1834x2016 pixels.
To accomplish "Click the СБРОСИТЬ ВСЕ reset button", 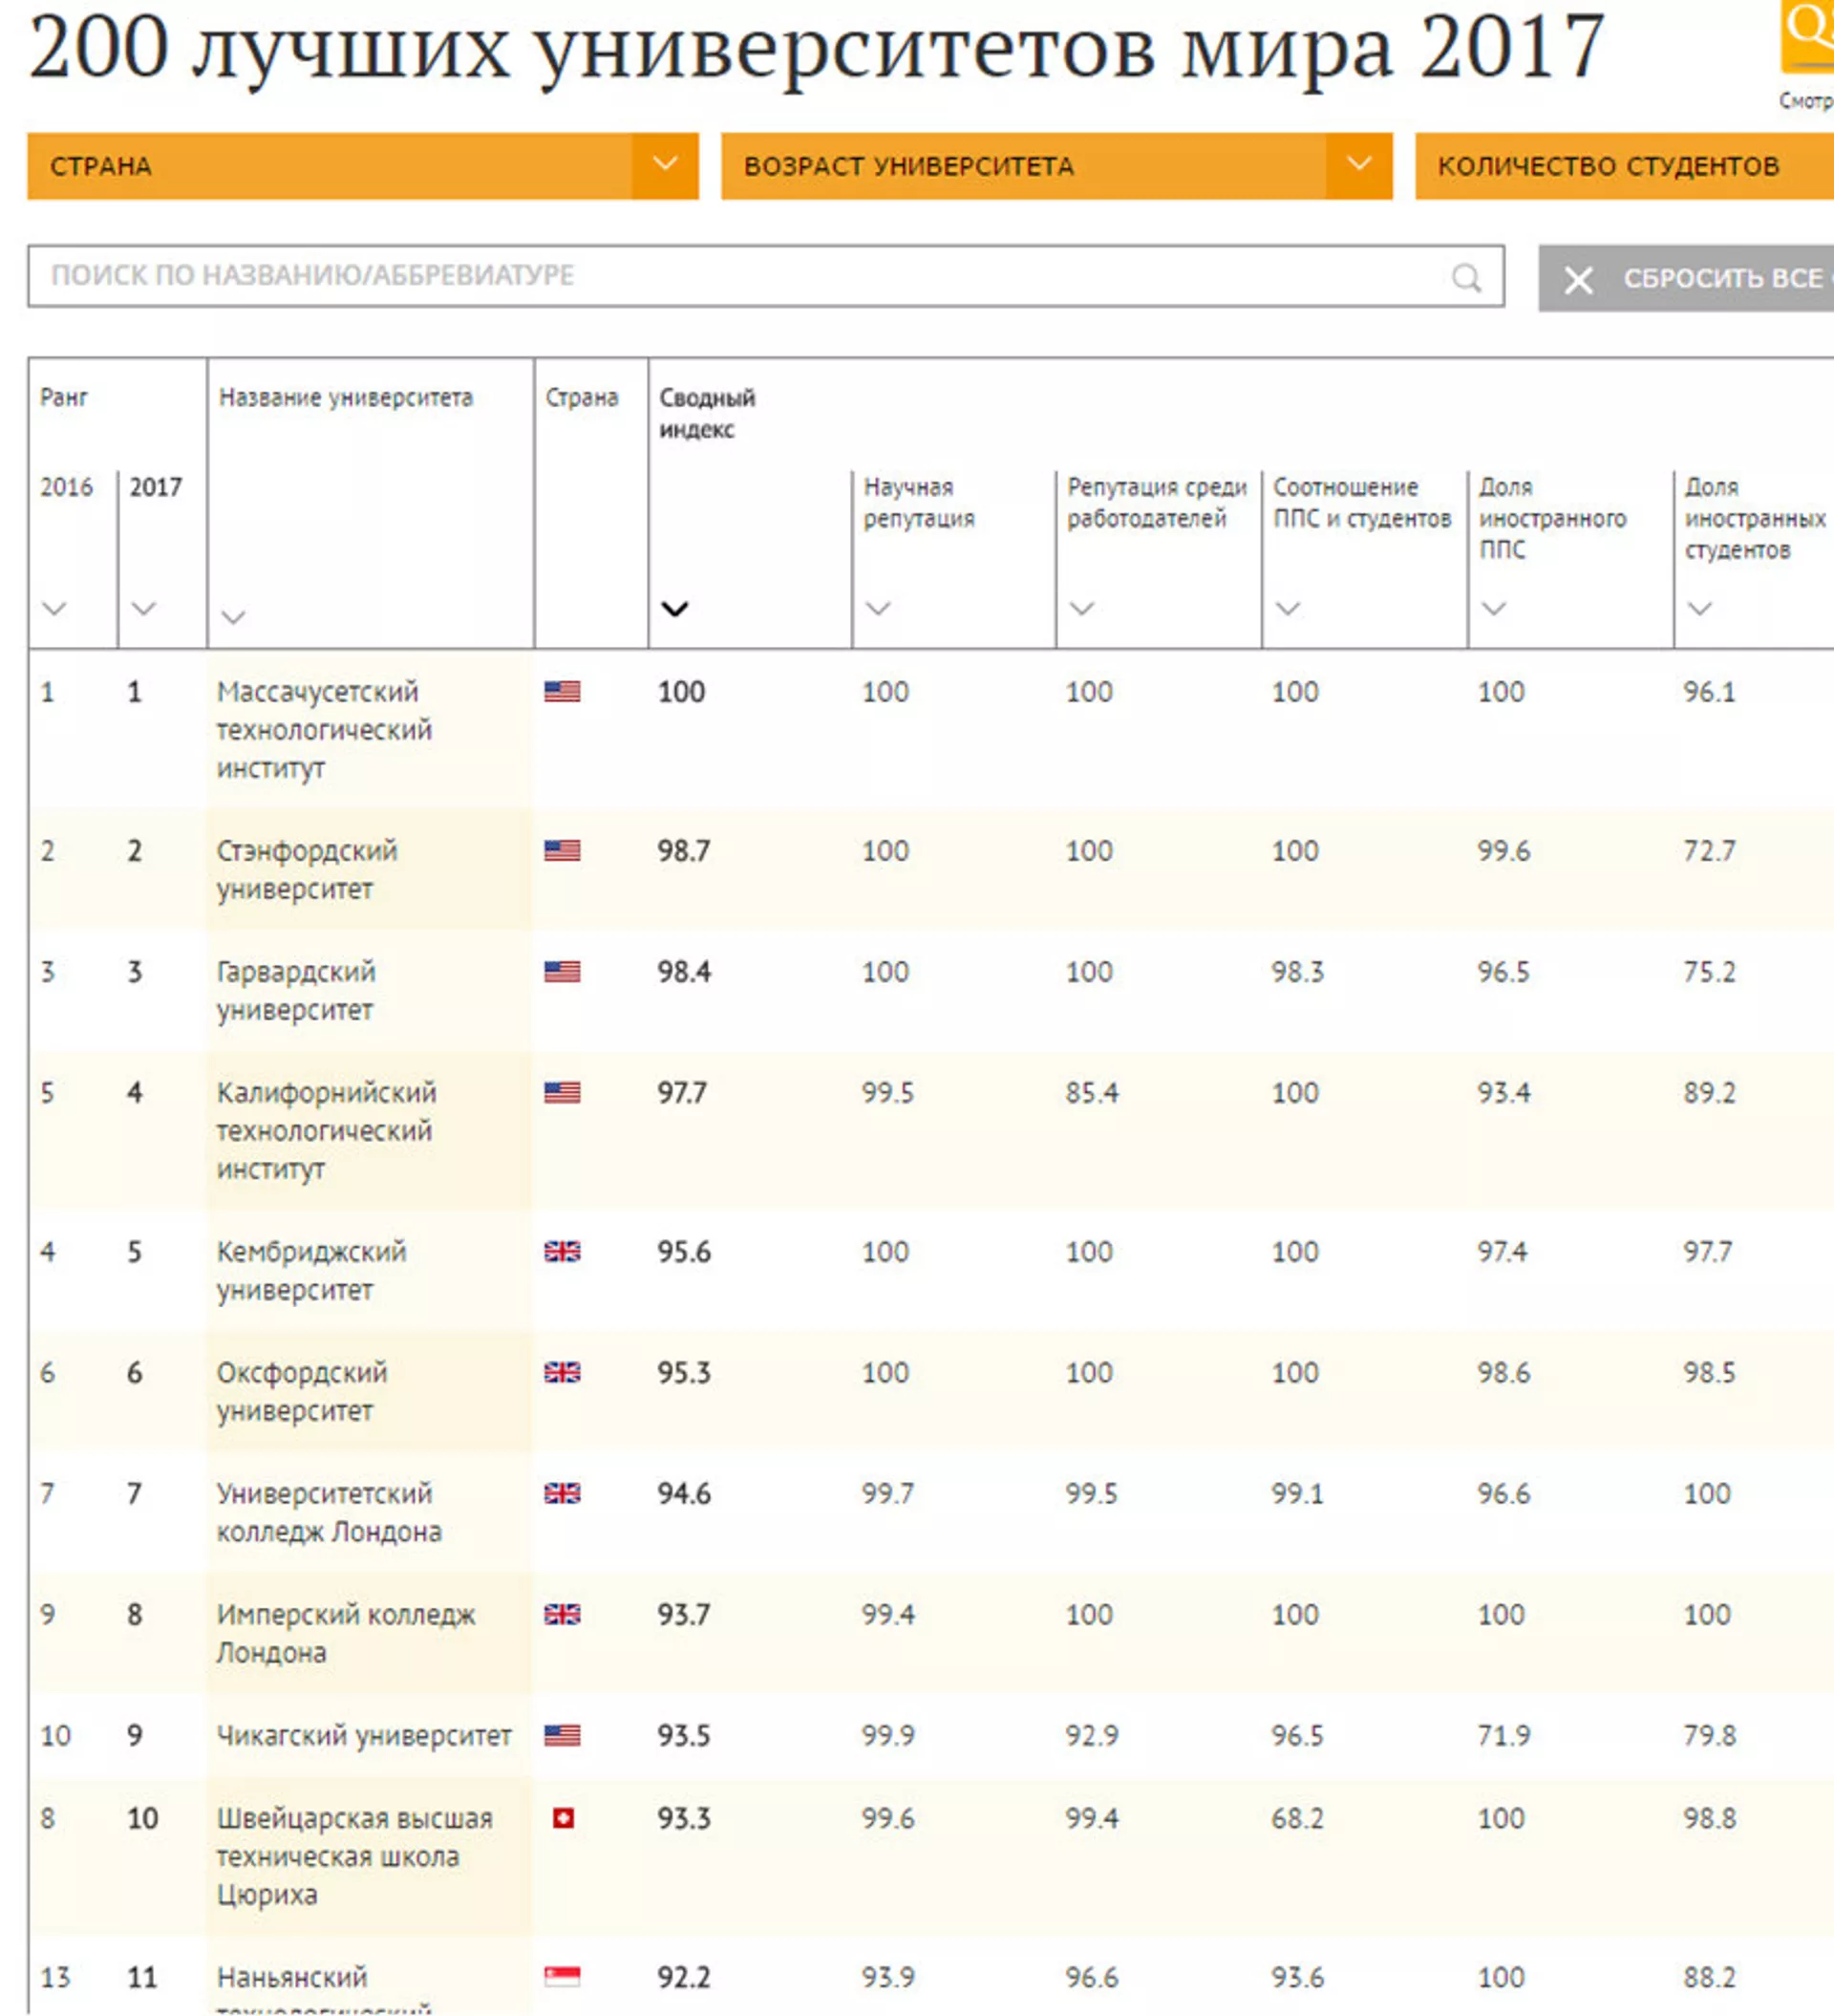I will coord(1686,278).
